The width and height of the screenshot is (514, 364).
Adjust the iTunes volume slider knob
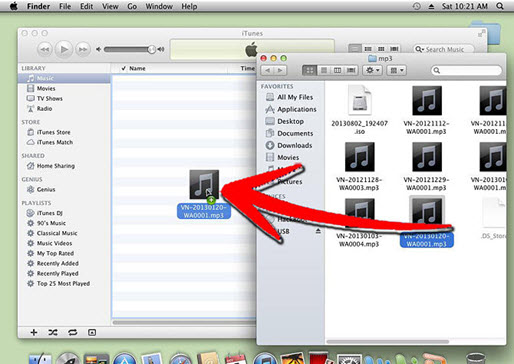click(x=152, y=49)
